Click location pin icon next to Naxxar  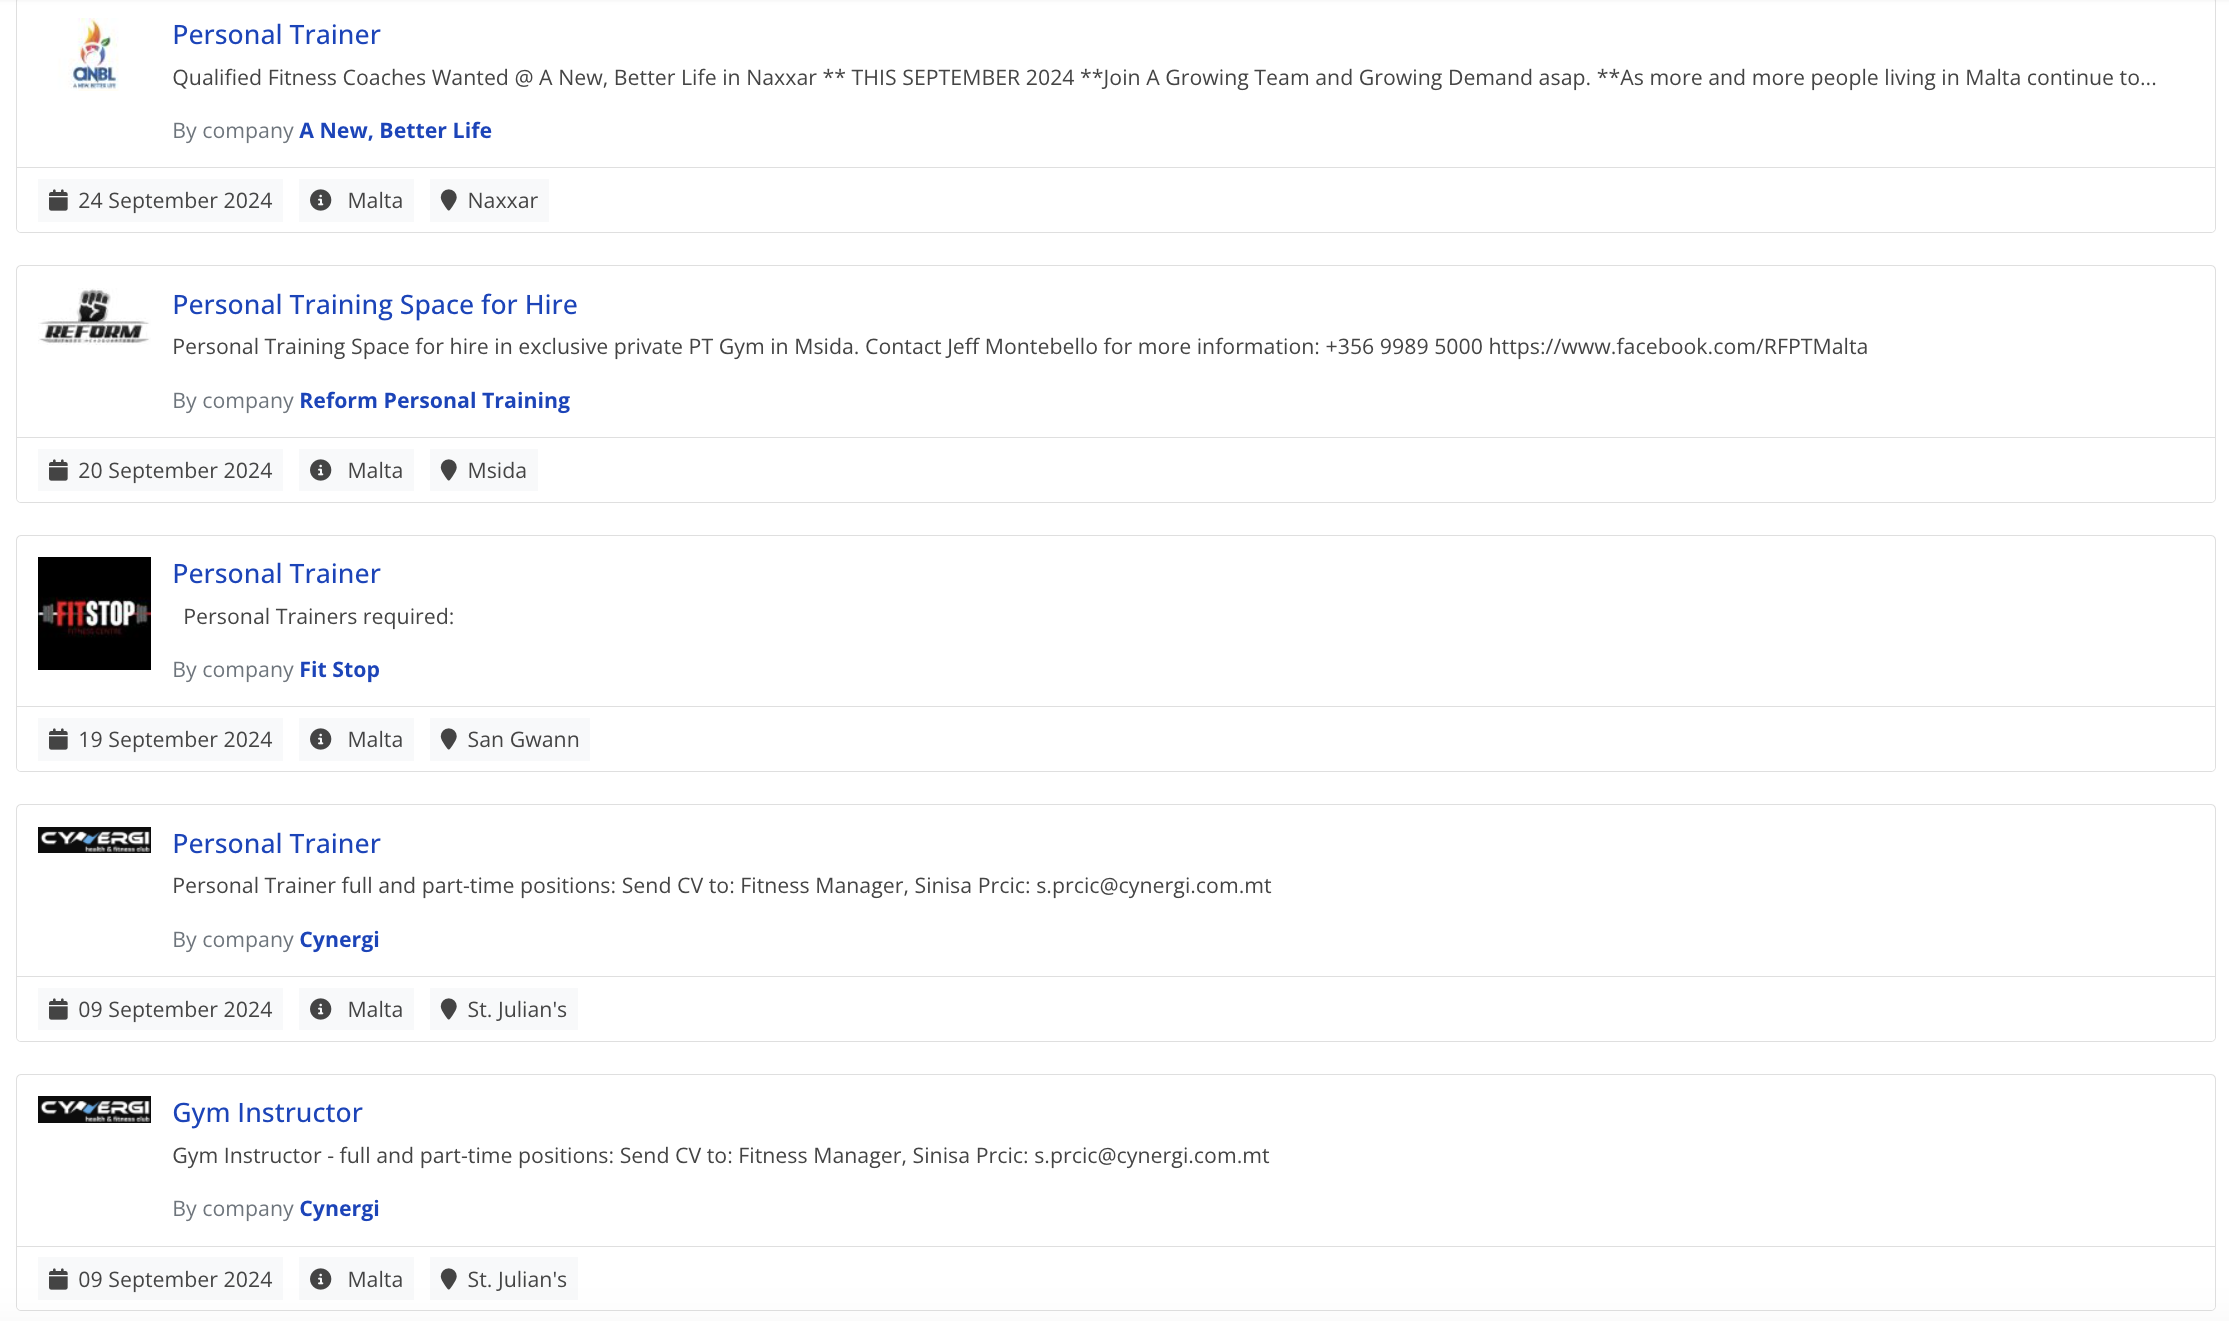449,200
